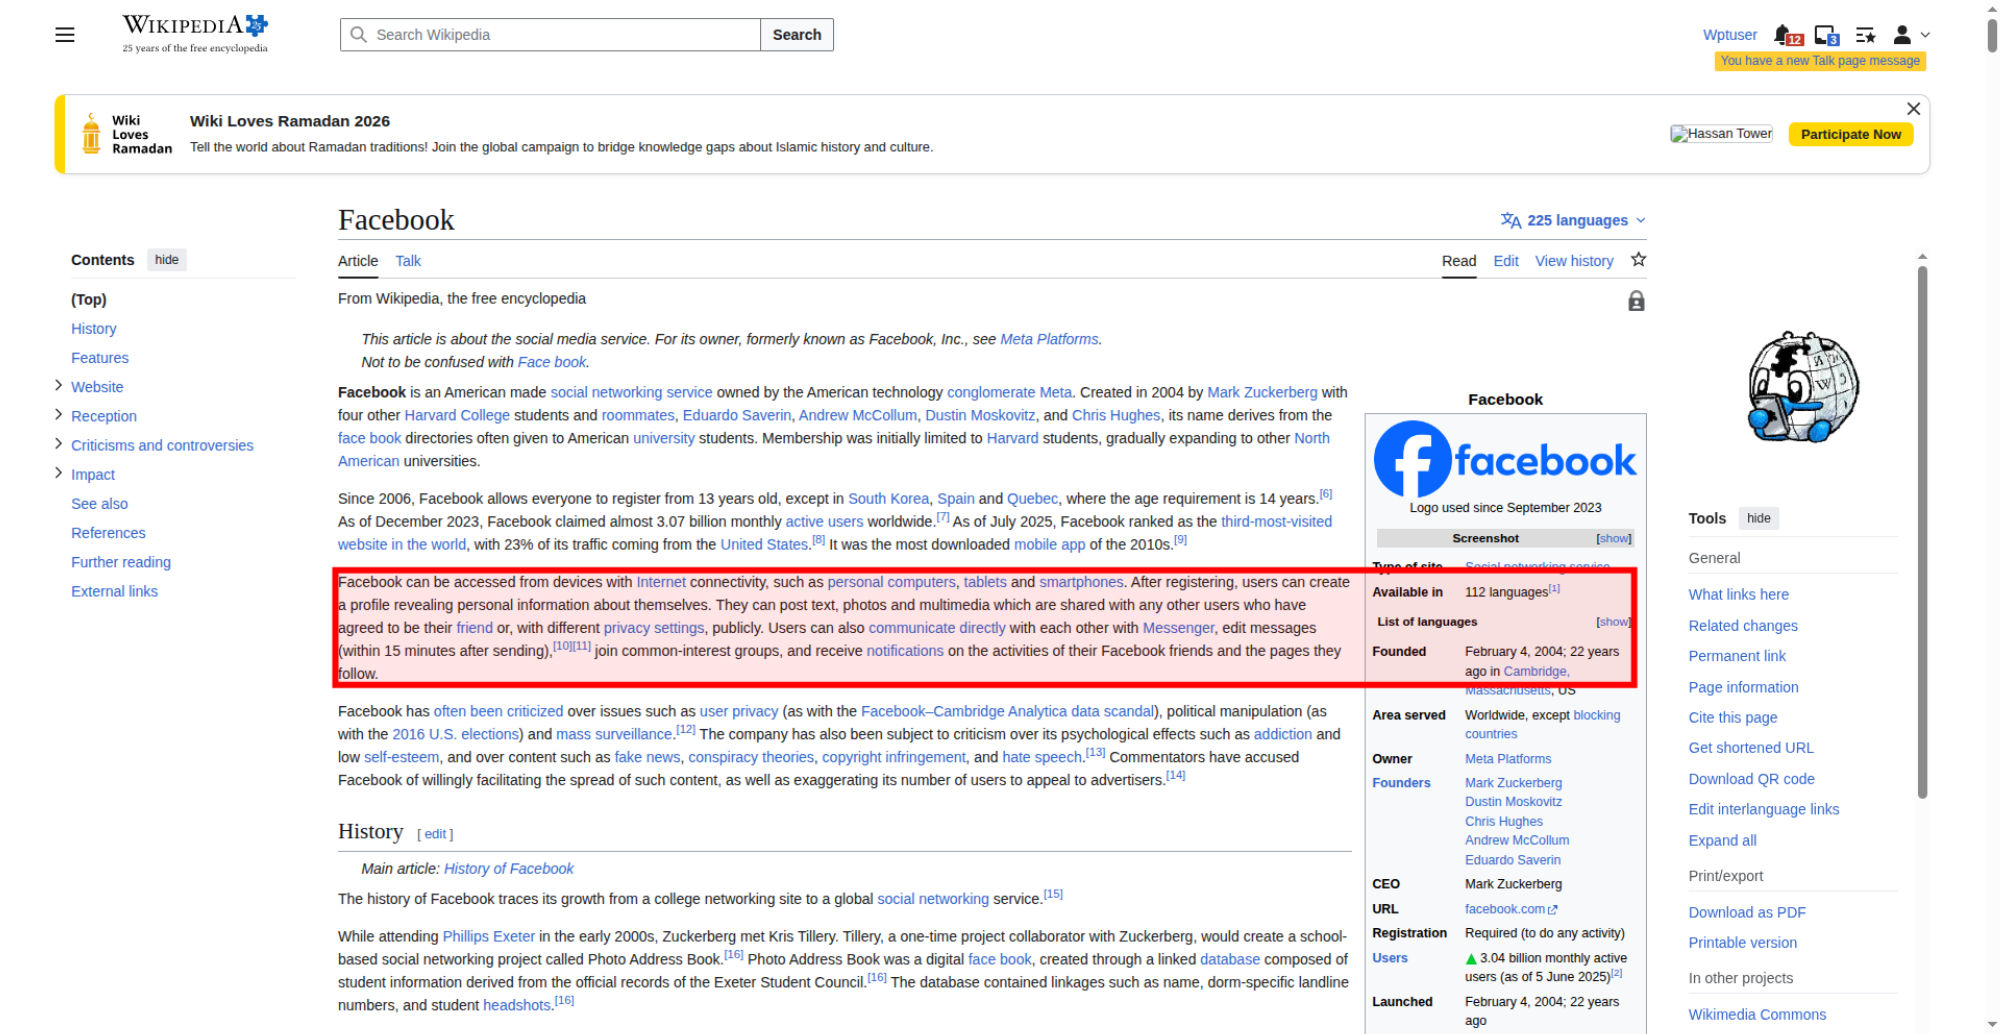Open the View history tab
The height and width of the screenshot is (1034, 2000).
pos(1574,261)
